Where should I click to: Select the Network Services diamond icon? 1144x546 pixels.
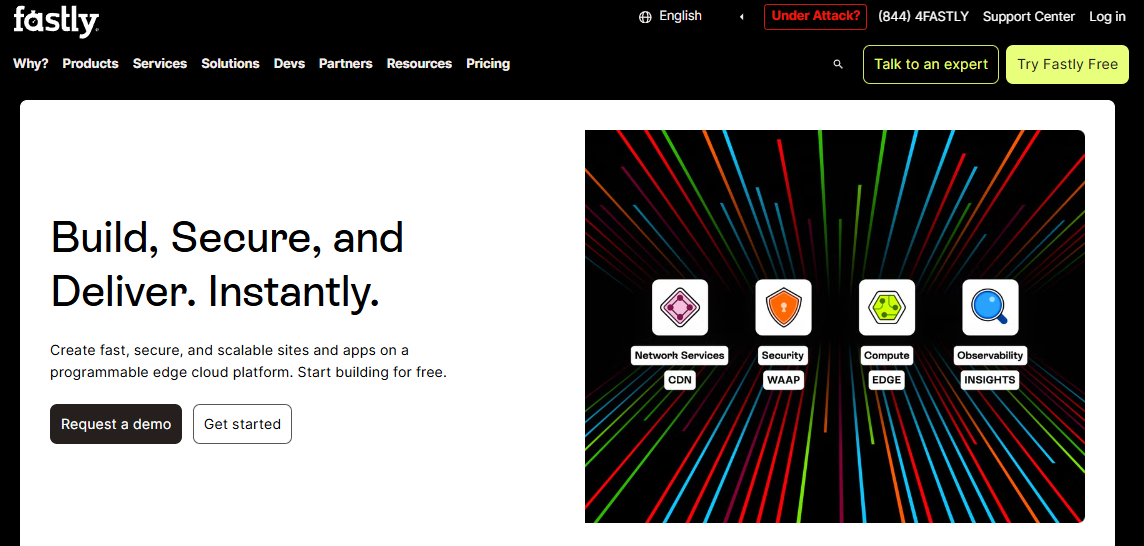point(679,307)
